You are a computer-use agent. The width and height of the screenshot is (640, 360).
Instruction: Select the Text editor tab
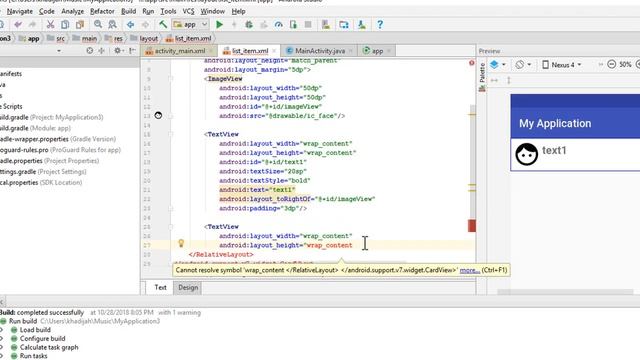point(160,287)
